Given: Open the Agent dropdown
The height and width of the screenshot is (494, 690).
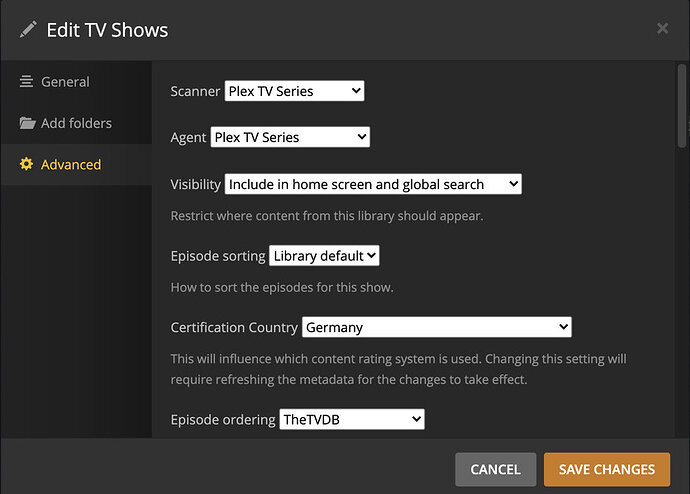Looking at the screenshot, I should click(x=290, y=137).
